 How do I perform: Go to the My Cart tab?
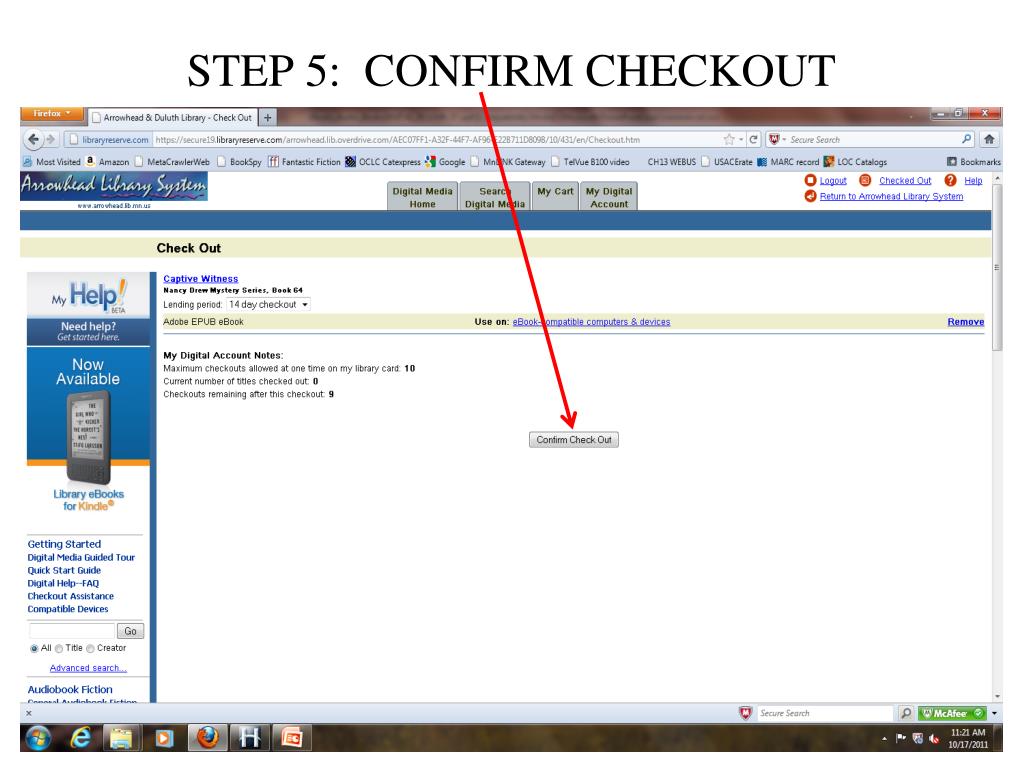[555, 196]
